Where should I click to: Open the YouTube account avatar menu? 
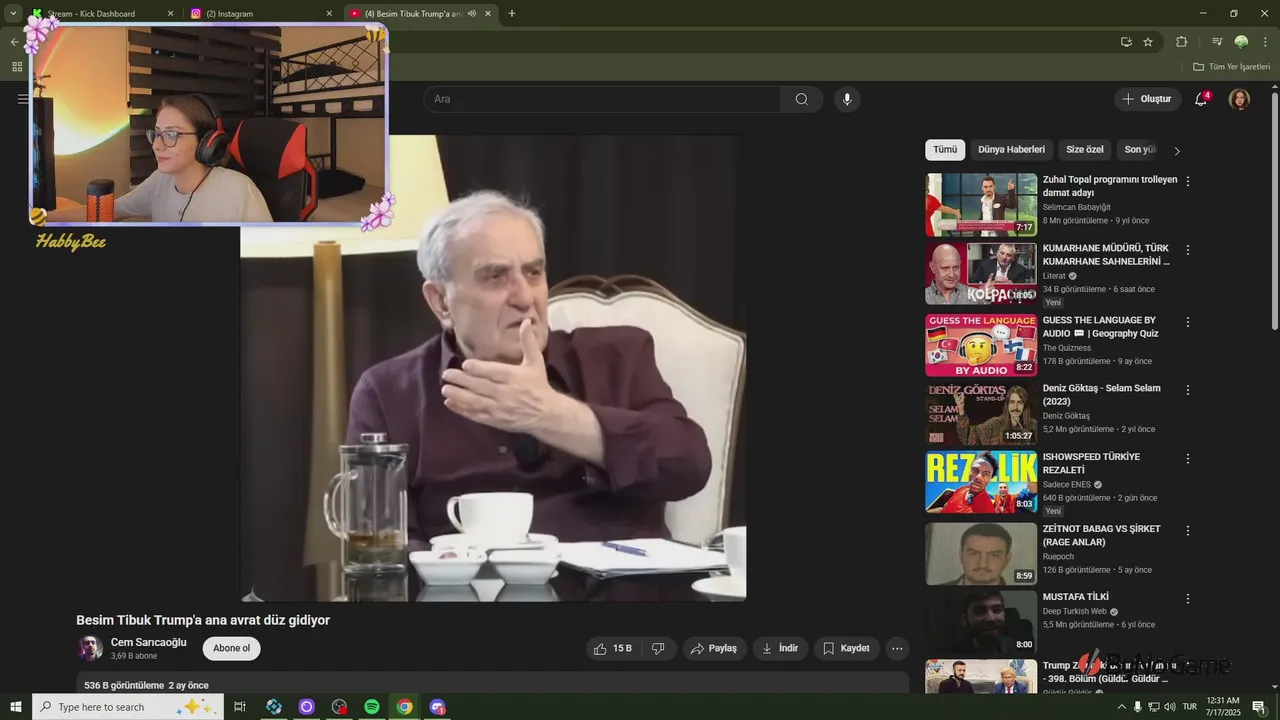tap(1239, 99)
